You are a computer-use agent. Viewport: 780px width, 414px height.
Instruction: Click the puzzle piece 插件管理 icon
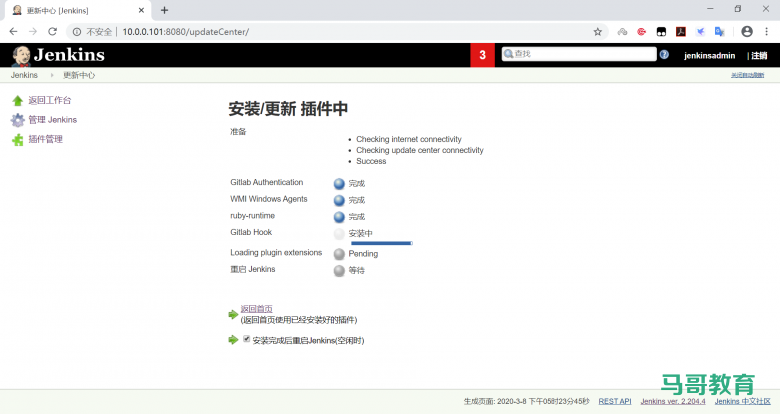pos(17,140)
